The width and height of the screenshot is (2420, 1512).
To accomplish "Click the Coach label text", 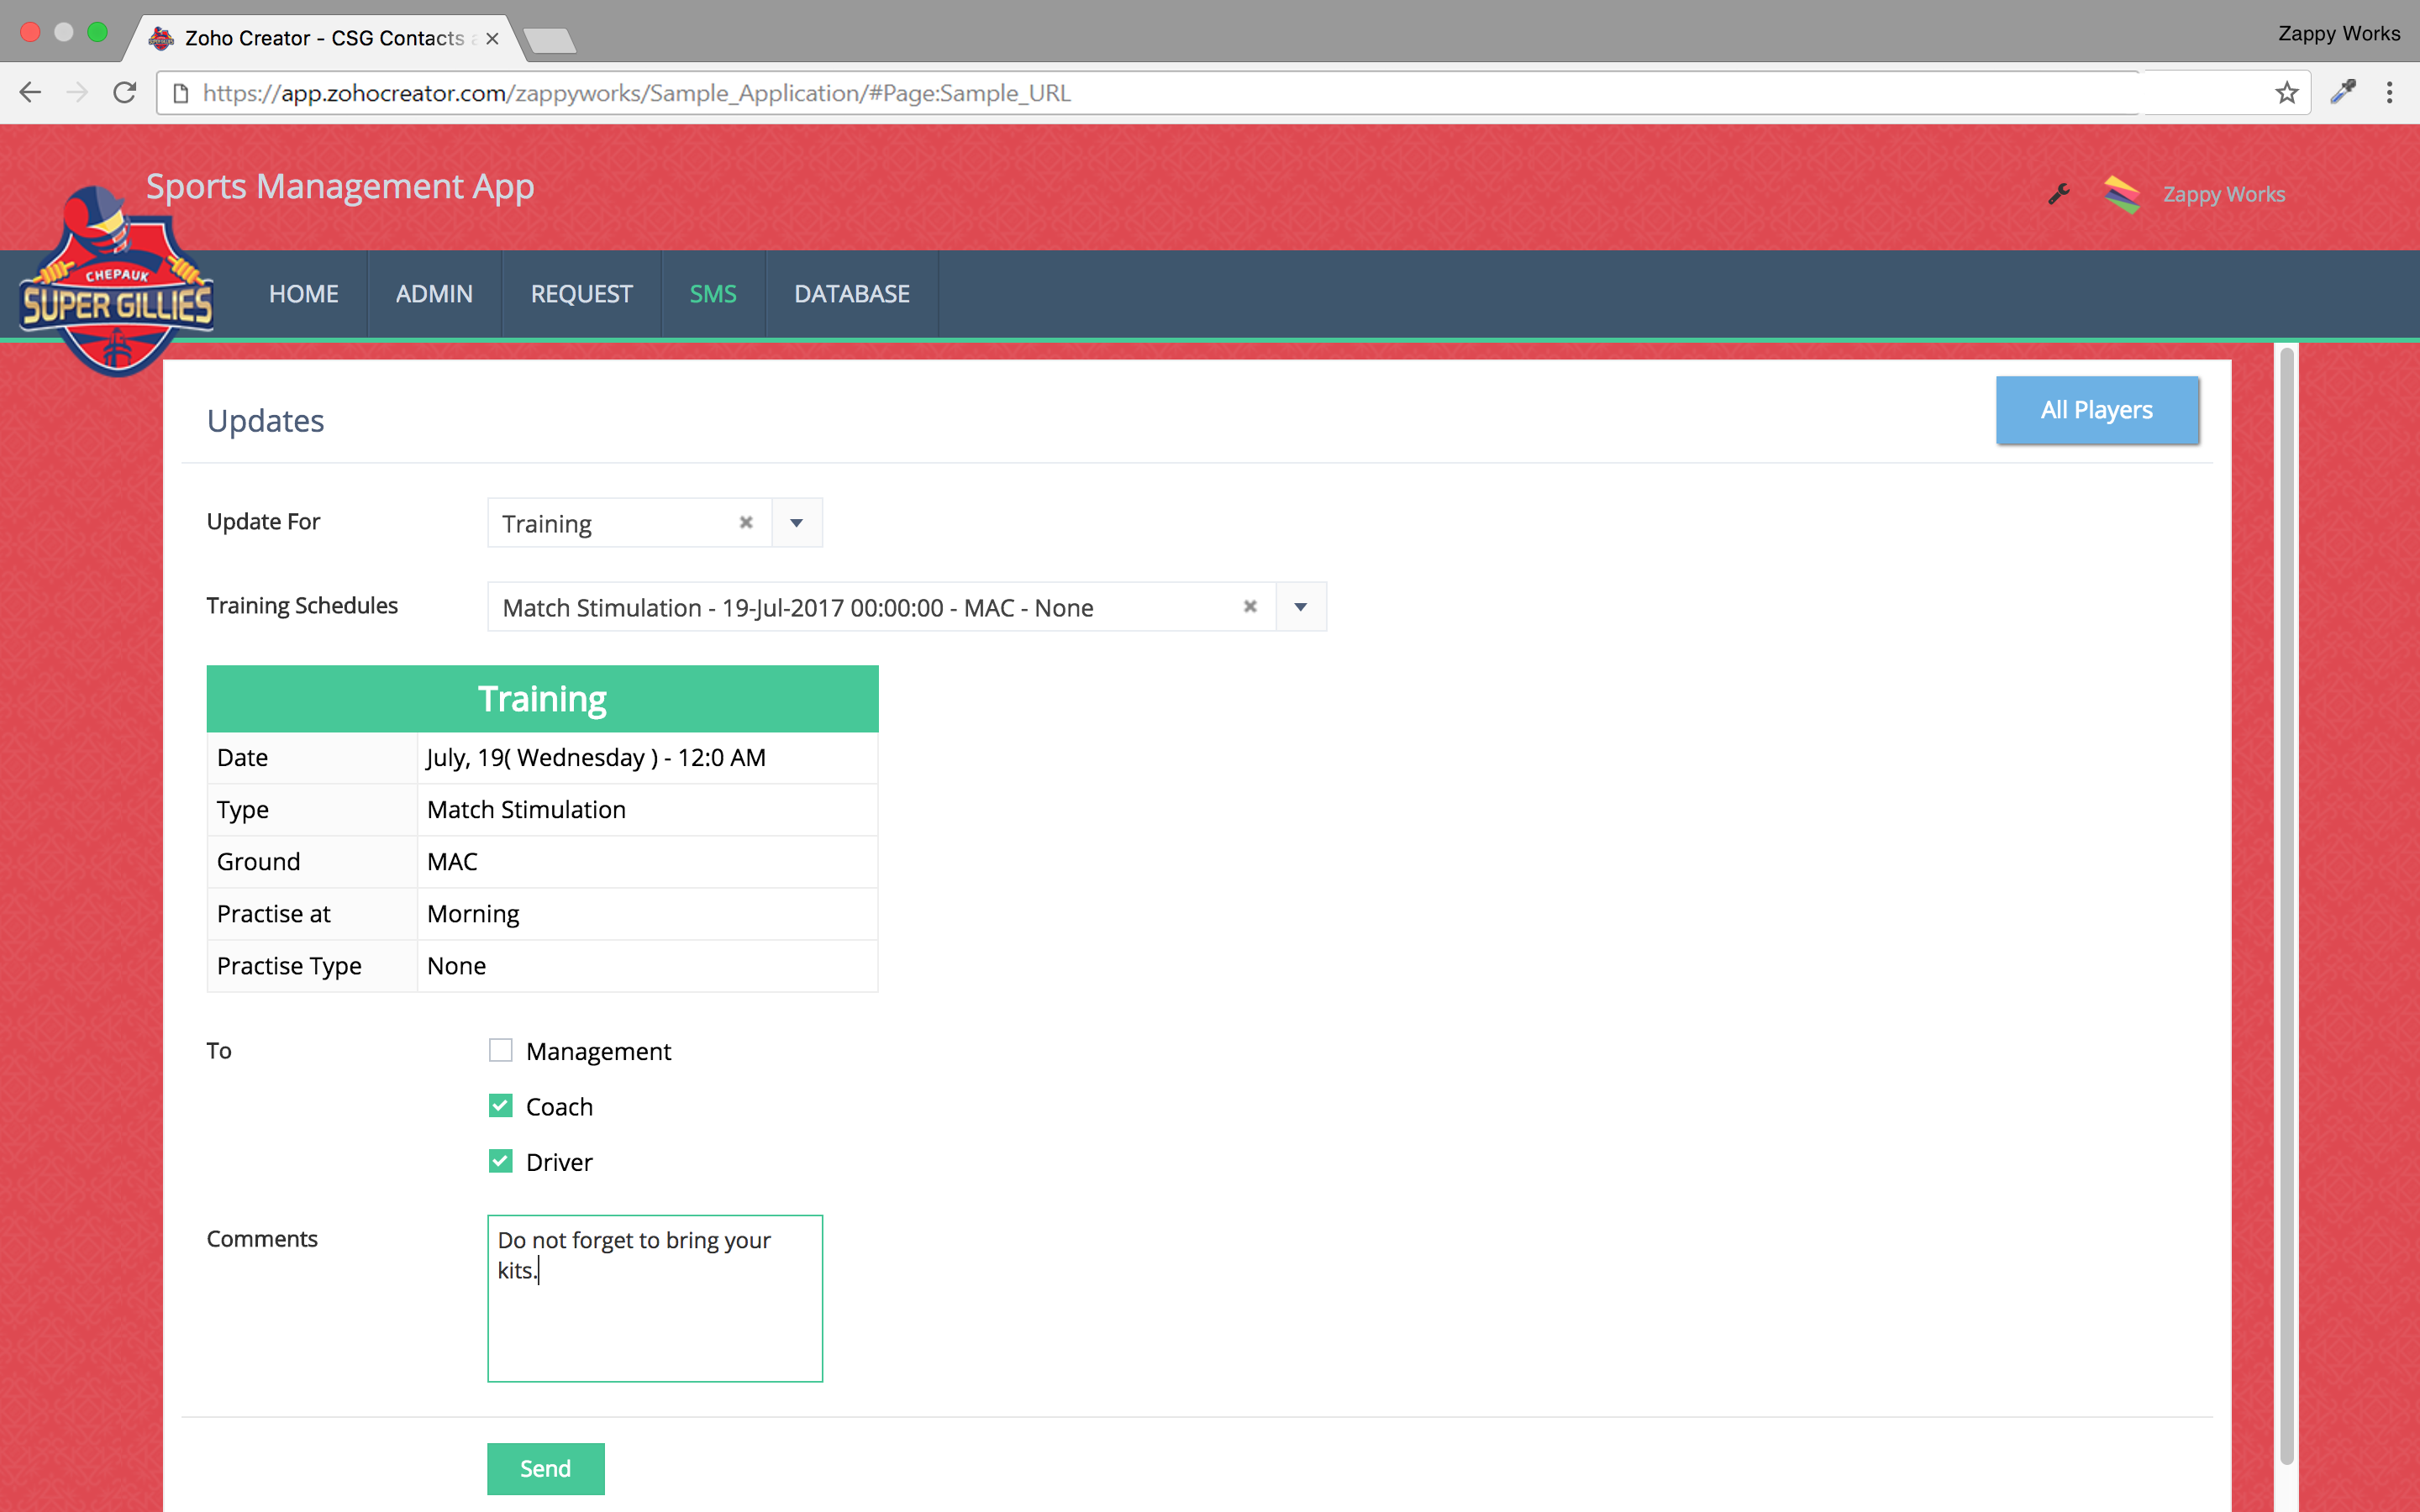I will click(x=559, y=1107).
